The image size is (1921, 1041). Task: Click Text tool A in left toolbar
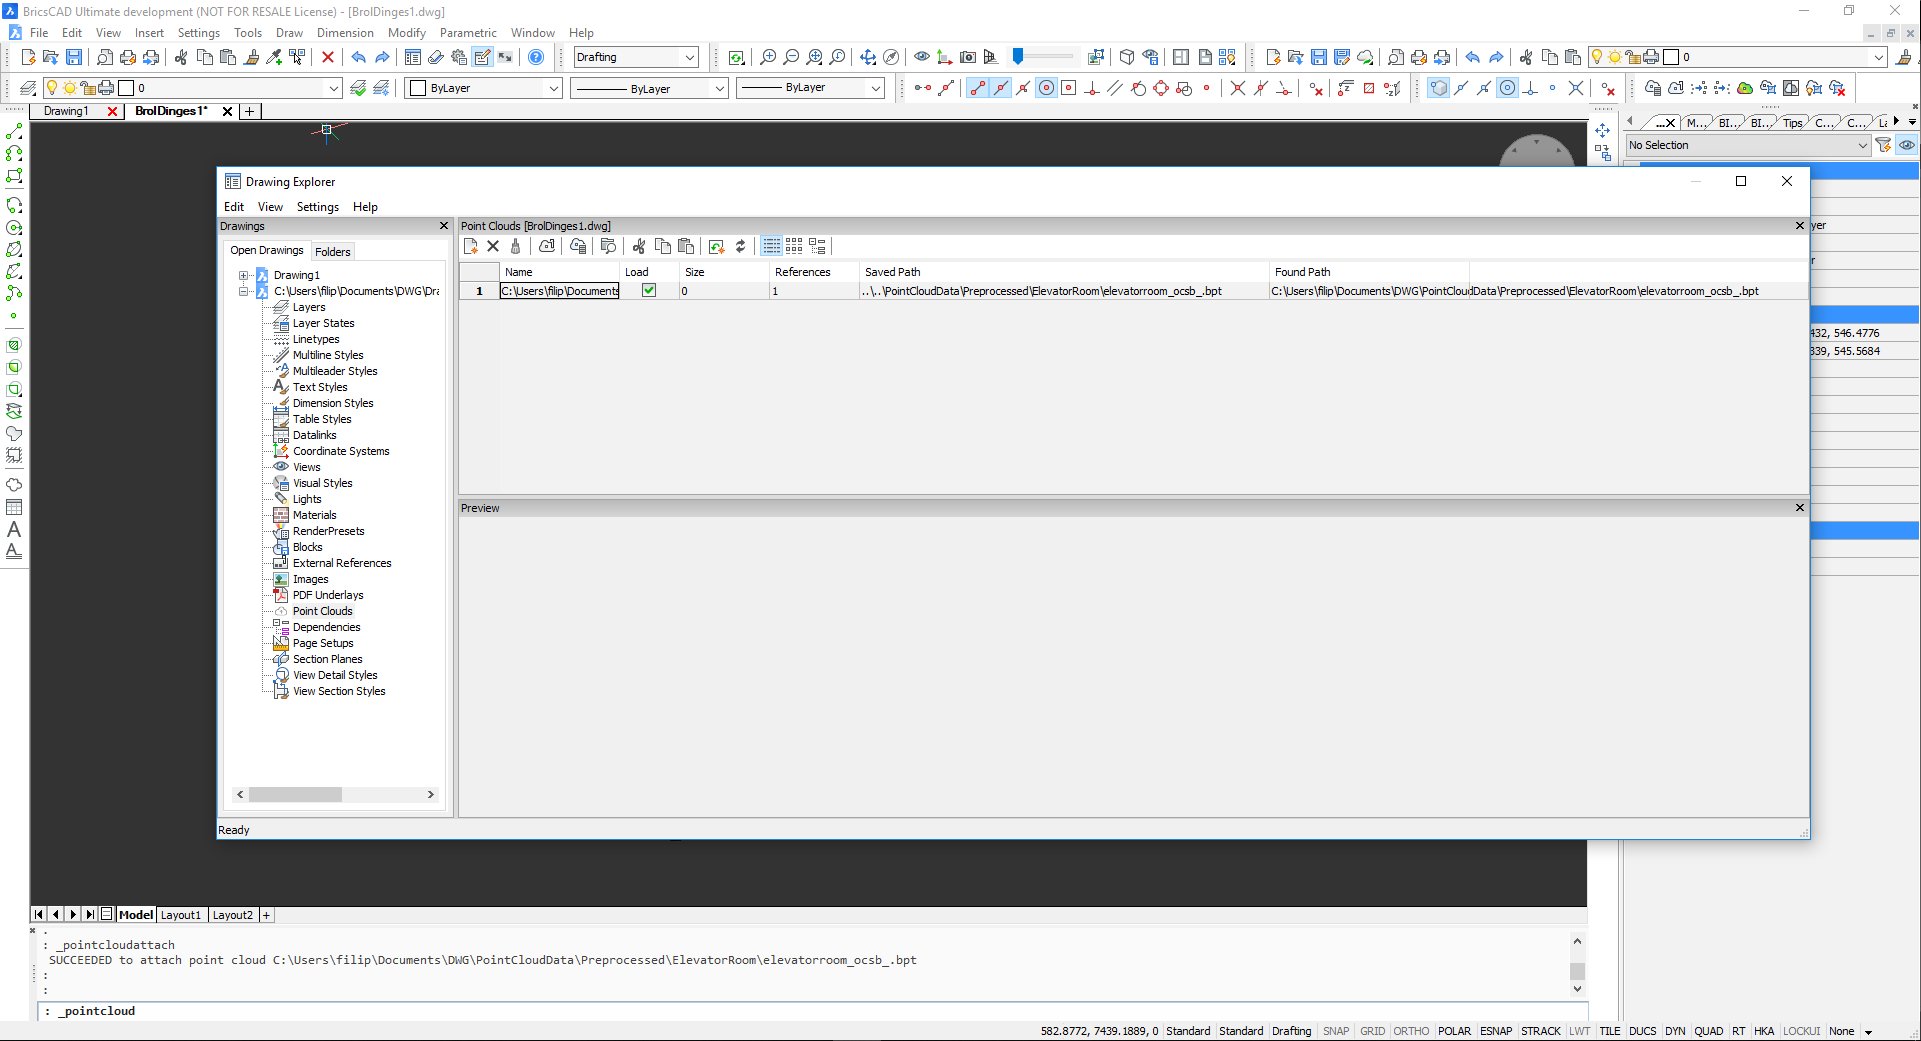(14, 529)
